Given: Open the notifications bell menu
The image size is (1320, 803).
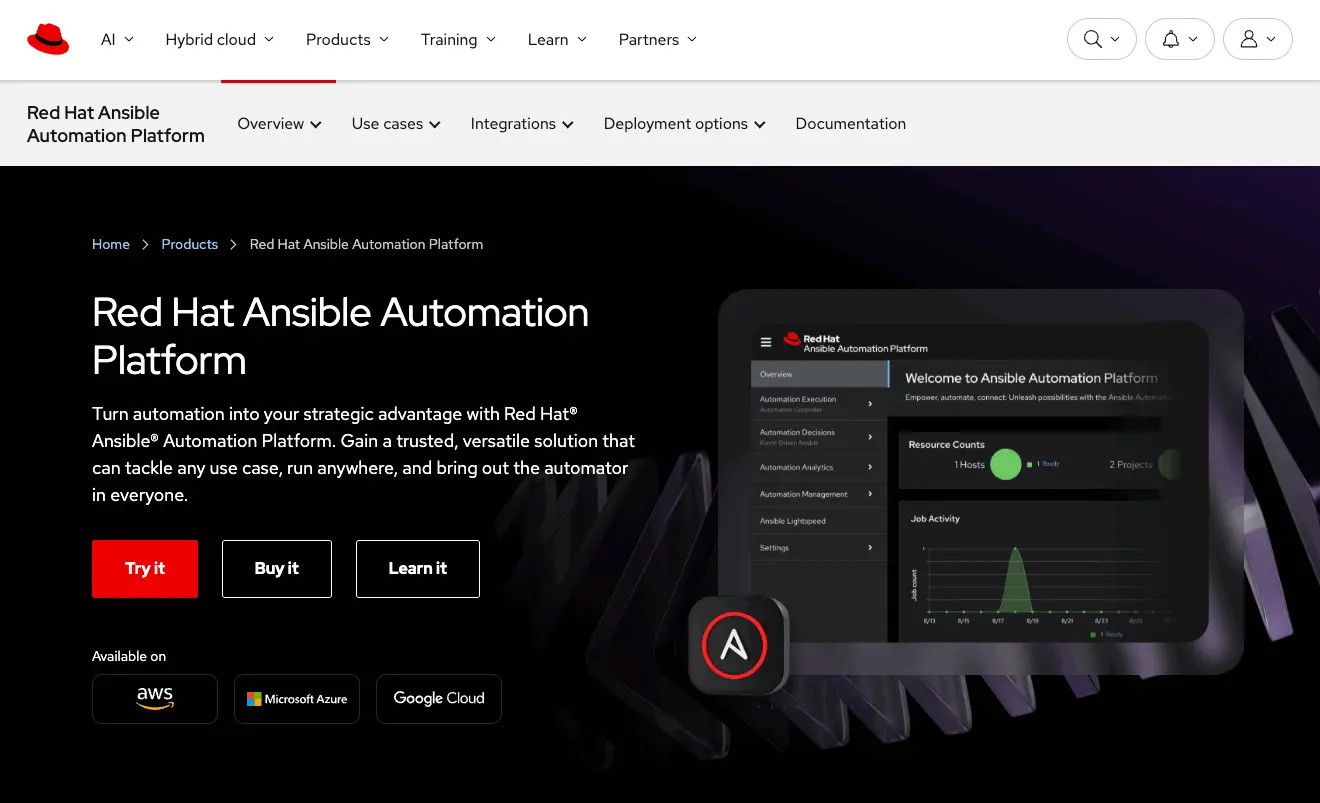Looking at the screenshot, I should coord(1180,39).
